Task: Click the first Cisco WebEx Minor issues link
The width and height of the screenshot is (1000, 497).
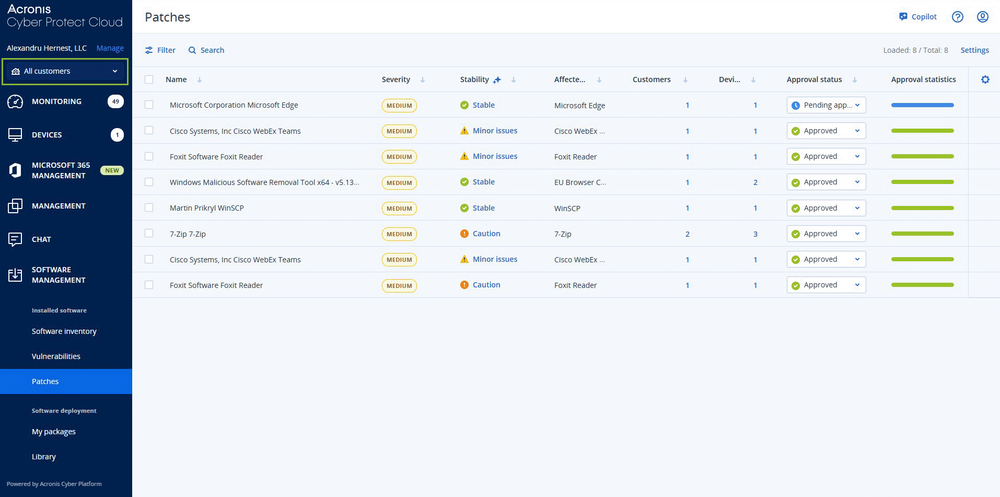Action: click(495, 131)
